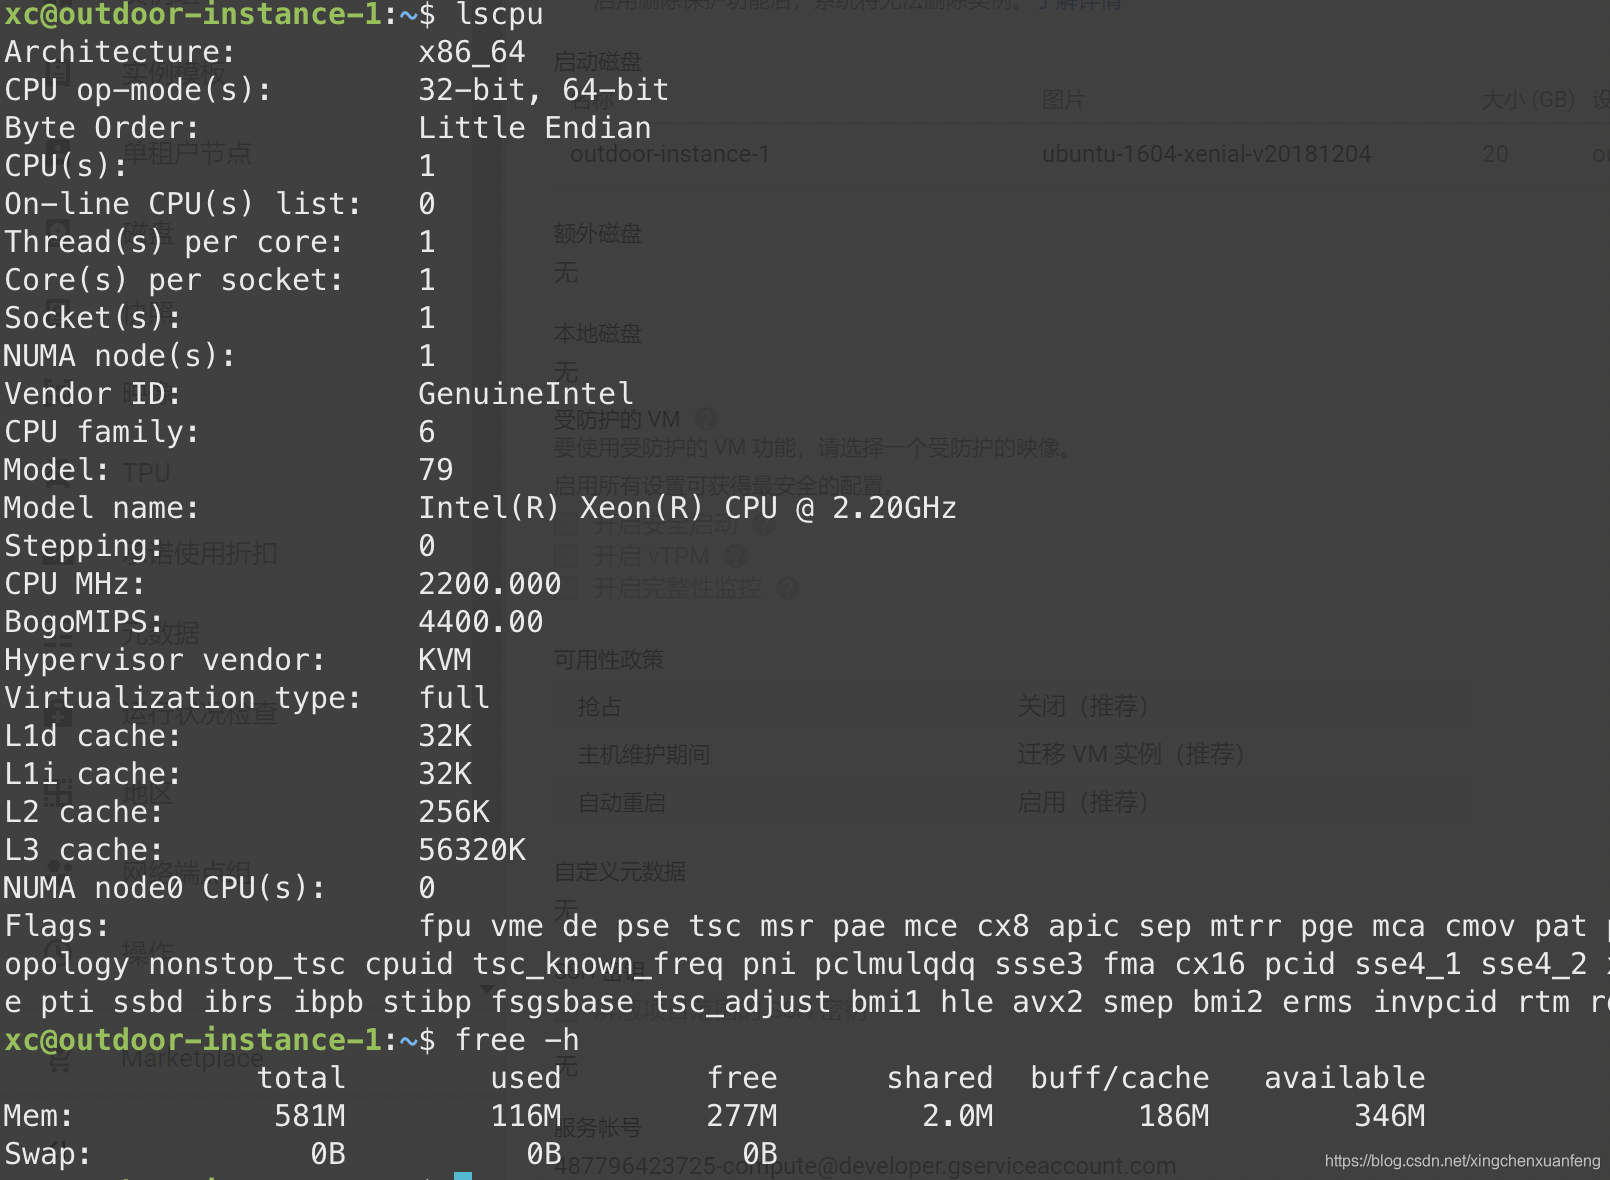The image size is (1610, 1180).
Task: Click the 了解详情 link at top
Action: pos(1088,5)
